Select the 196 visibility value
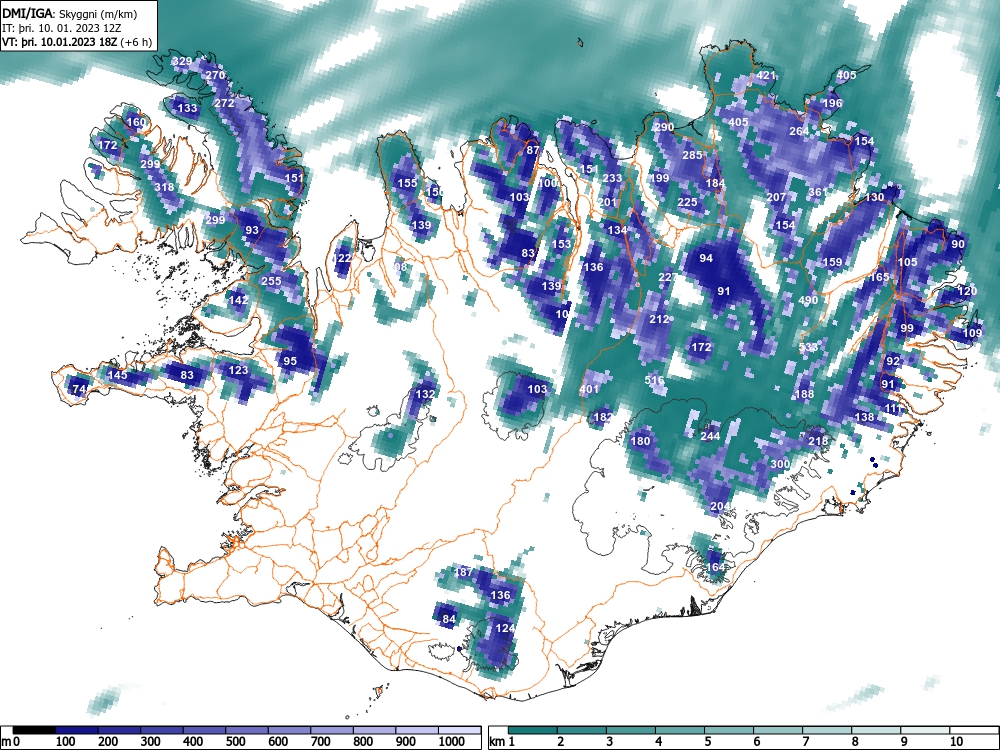 pyautogui.click(x=832, y=103)
